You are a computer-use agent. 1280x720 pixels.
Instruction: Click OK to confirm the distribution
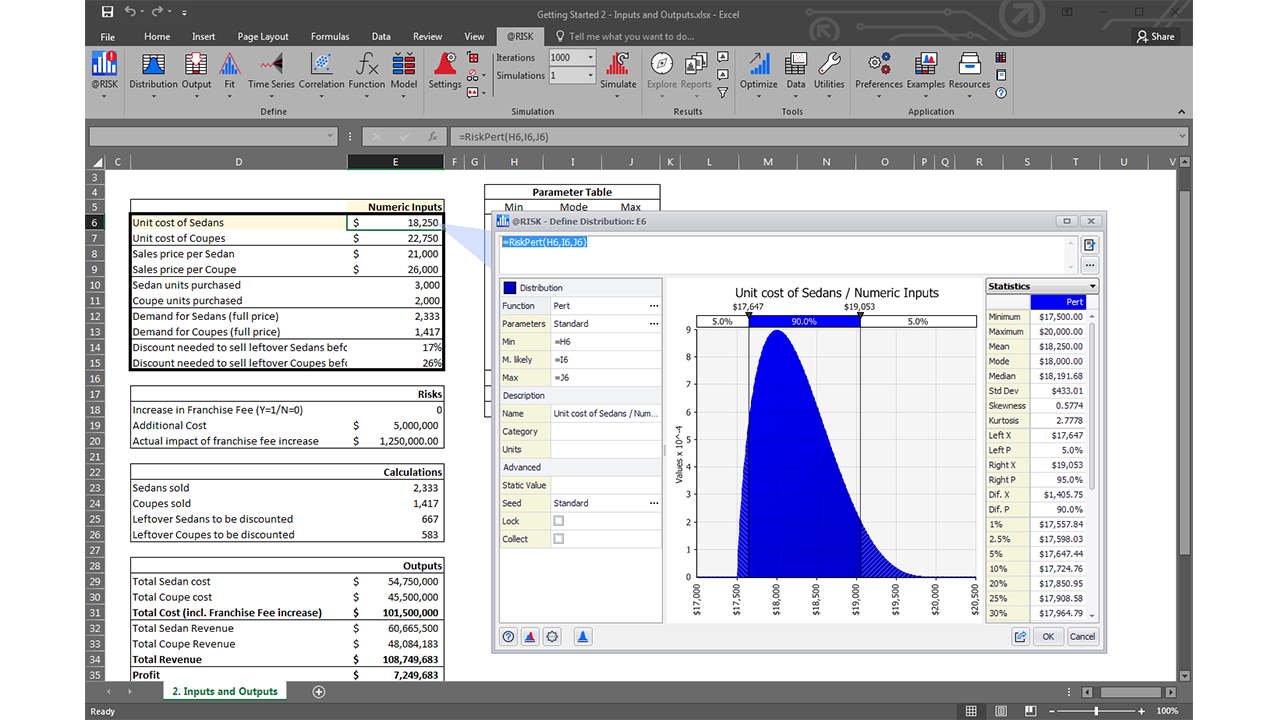click(x=1048, y=636)
